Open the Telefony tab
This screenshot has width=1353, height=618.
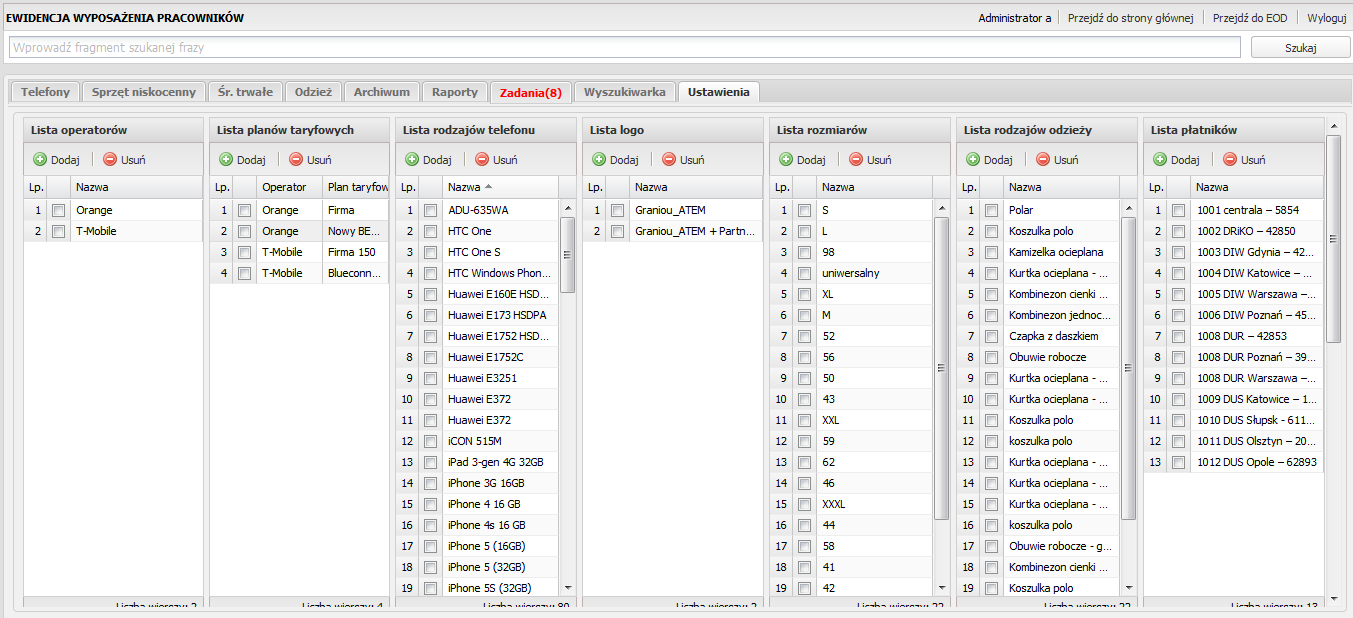pos(45,92)
